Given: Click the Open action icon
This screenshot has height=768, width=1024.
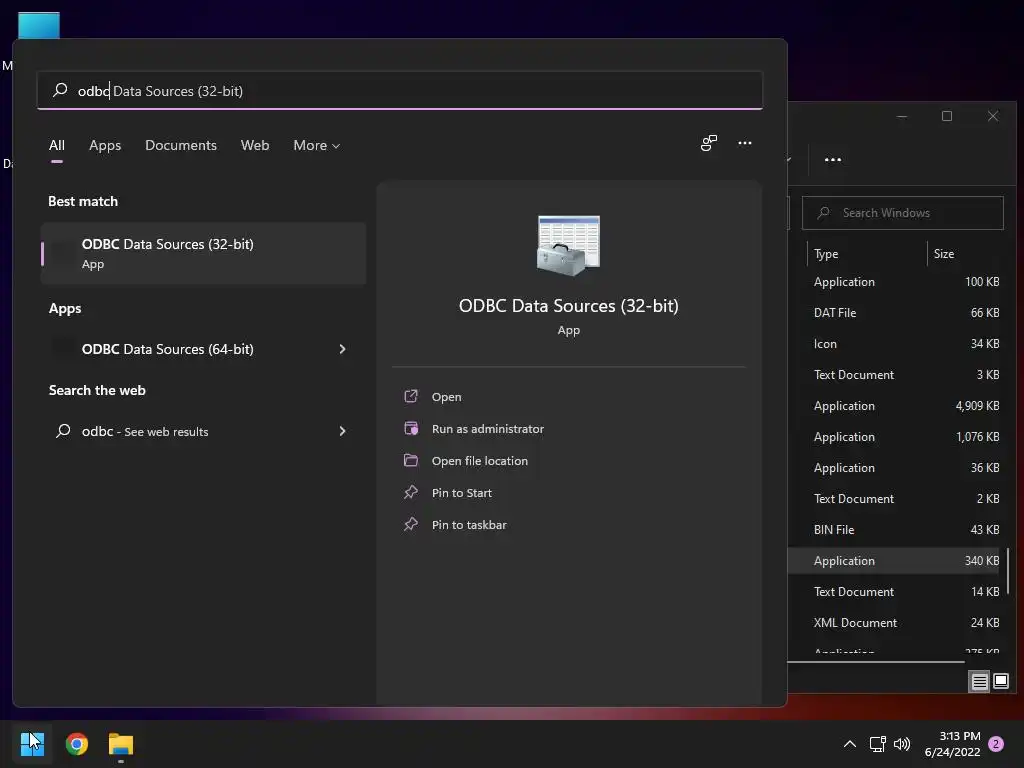Looking at the screenshot, I should coord(411,396).
